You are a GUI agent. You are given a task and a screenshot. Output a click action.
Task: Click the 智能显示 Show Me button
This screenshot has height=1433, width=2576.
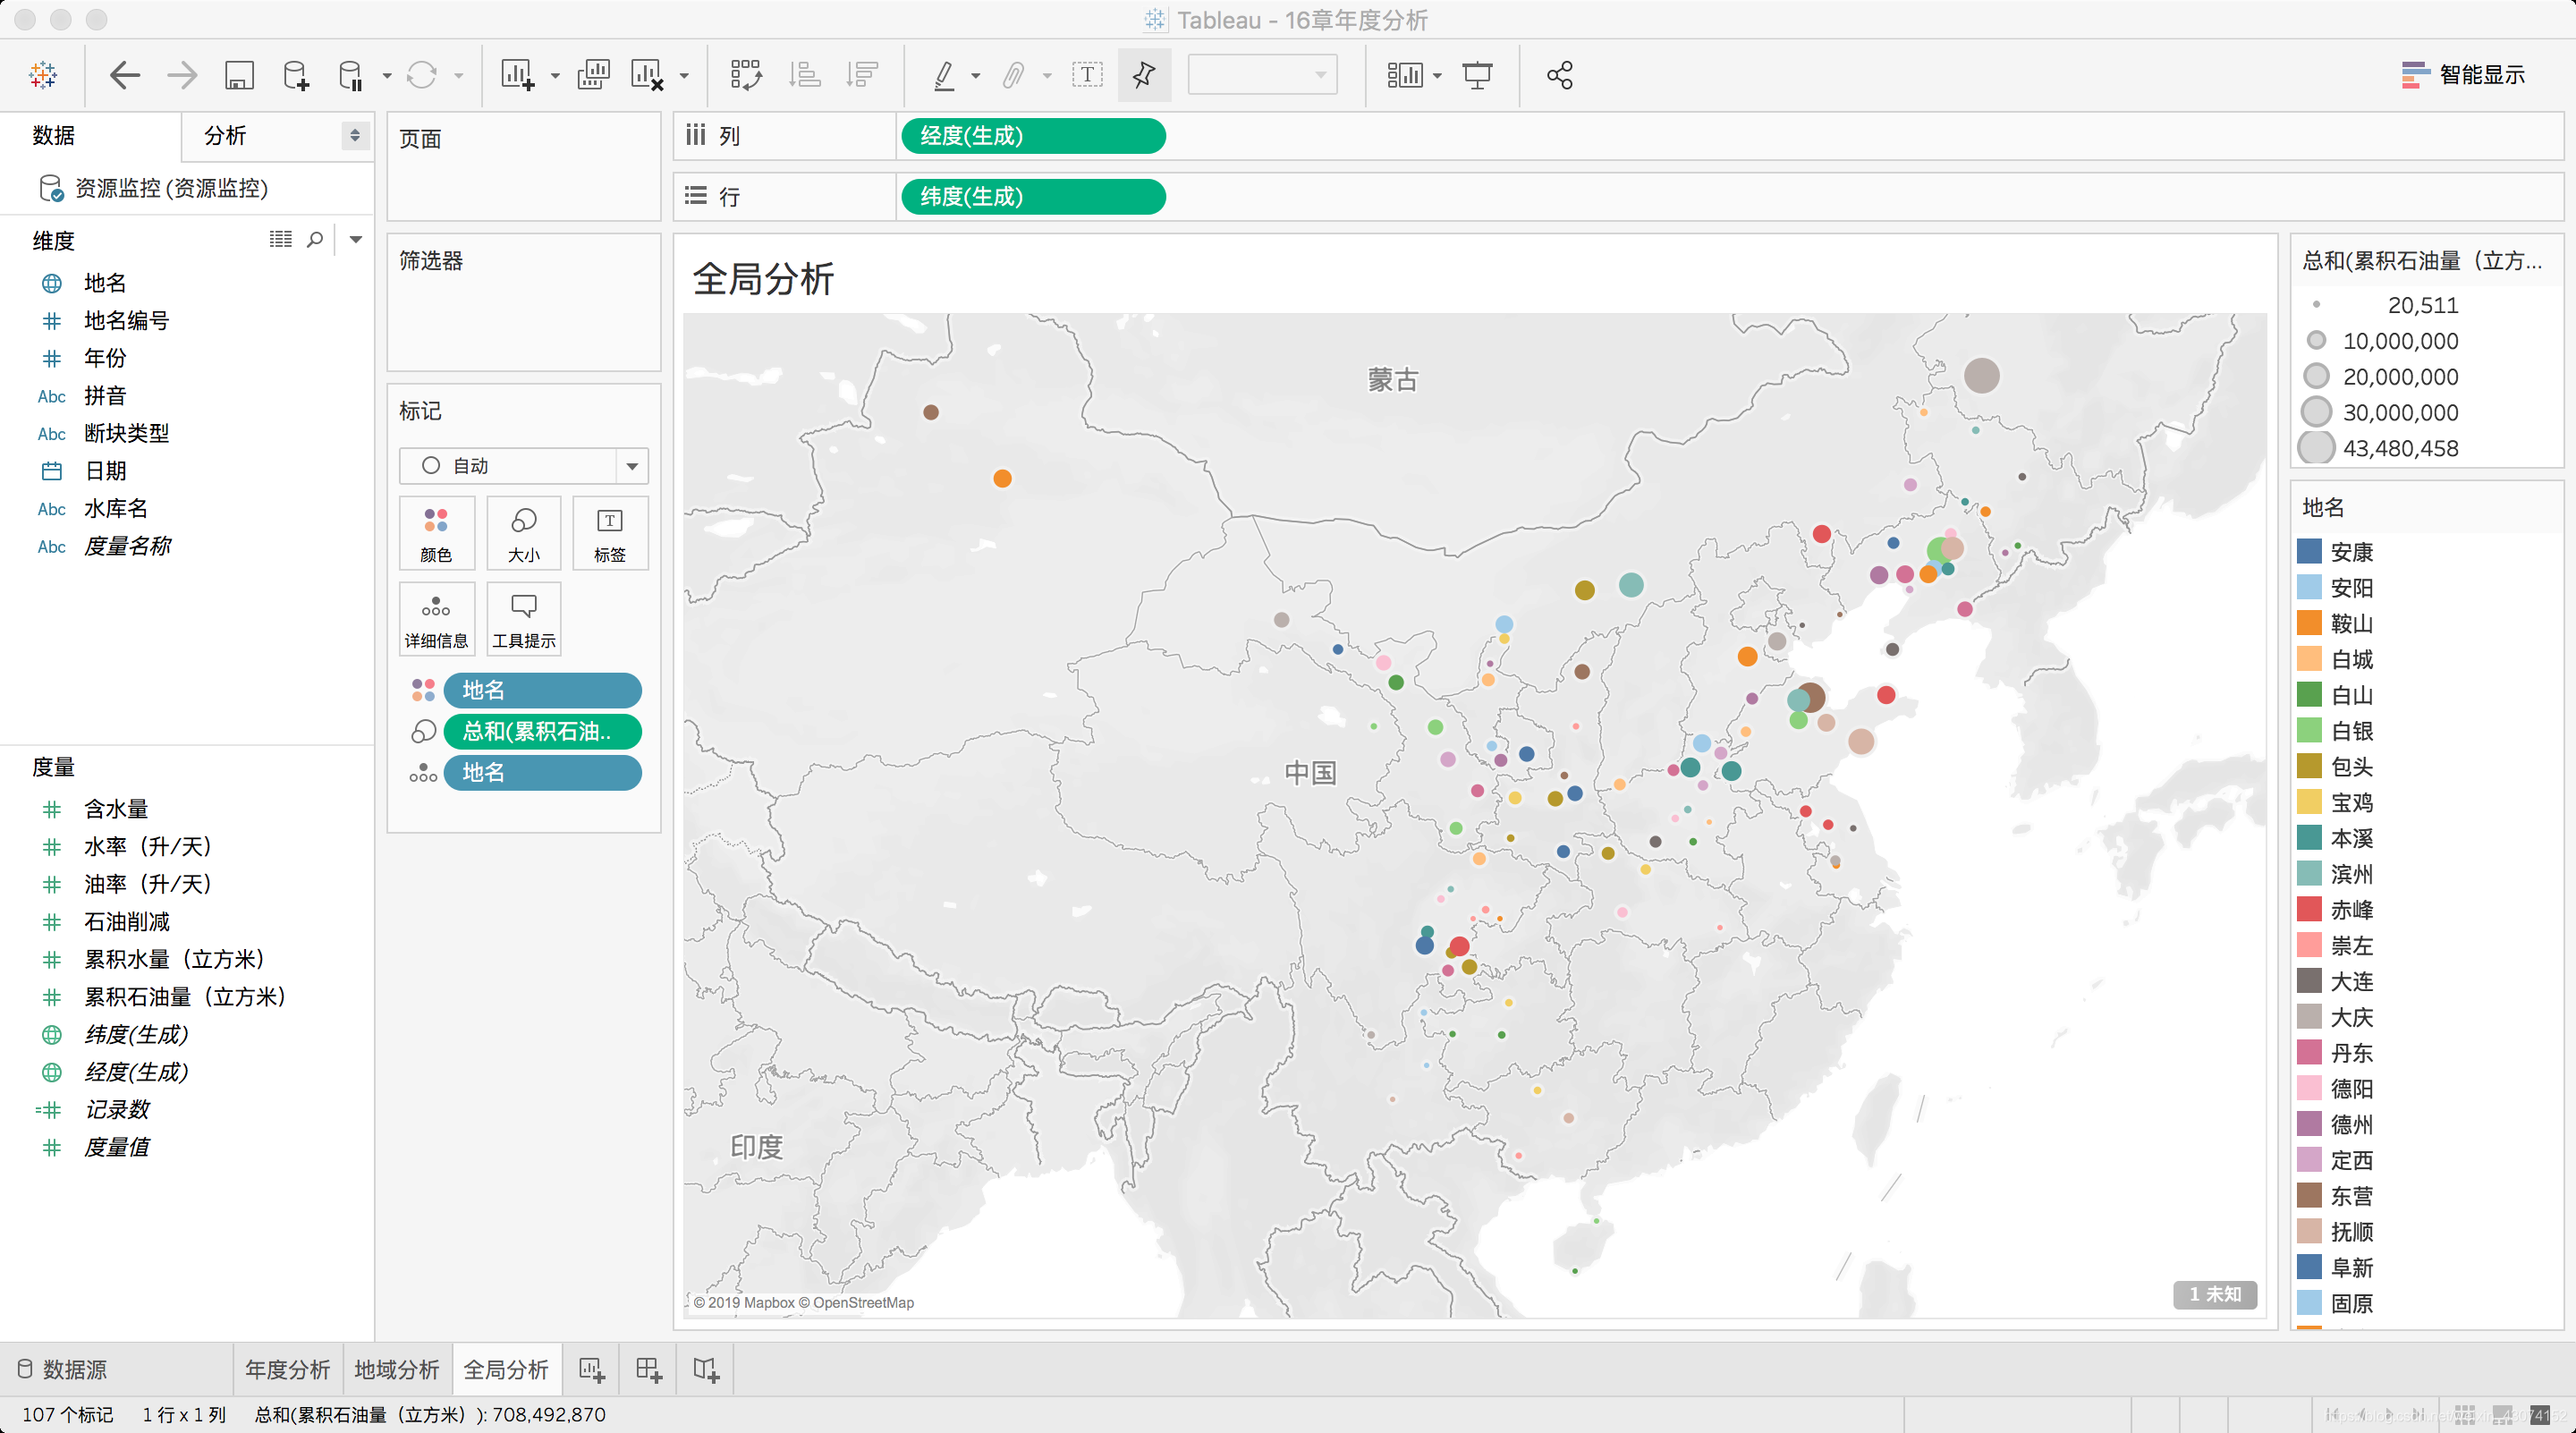click(2463, 75)
